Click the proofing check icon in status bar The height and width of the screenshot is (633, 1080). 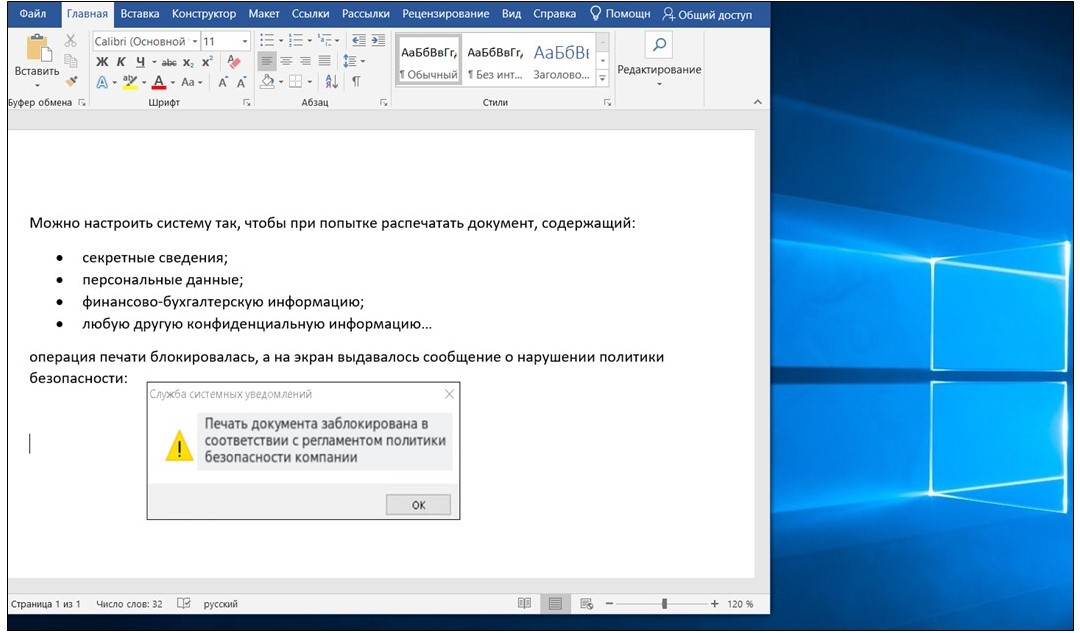coord(183,603)
